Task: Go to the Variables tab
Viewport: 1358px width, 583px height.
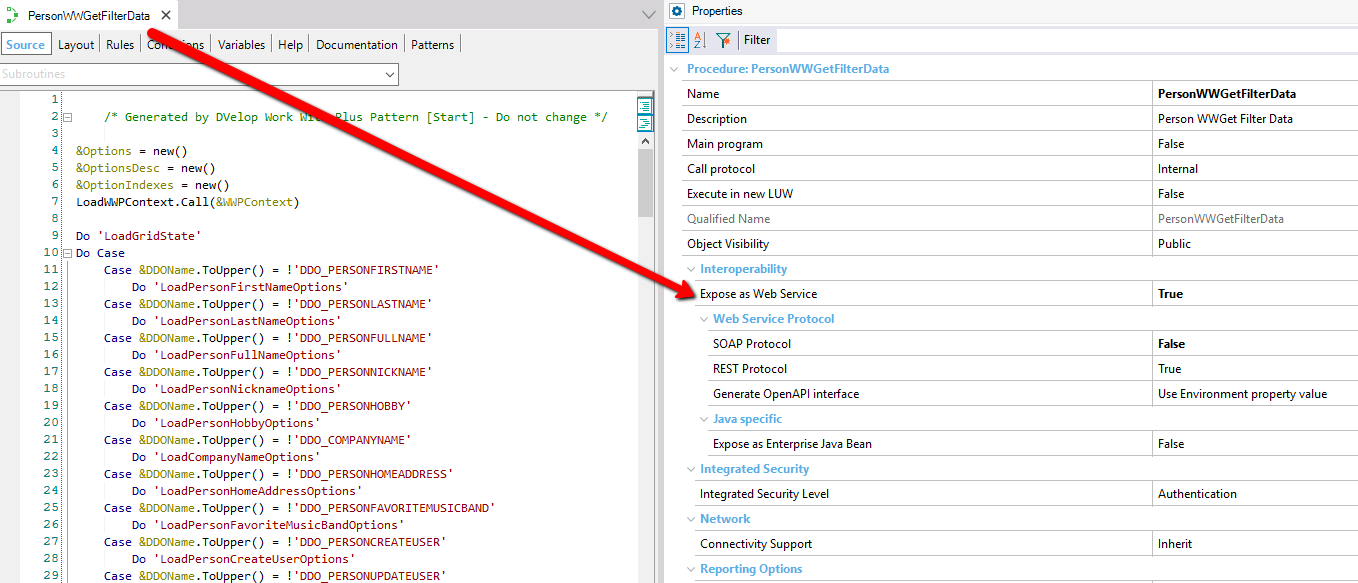Action: [x=241, y=44]
